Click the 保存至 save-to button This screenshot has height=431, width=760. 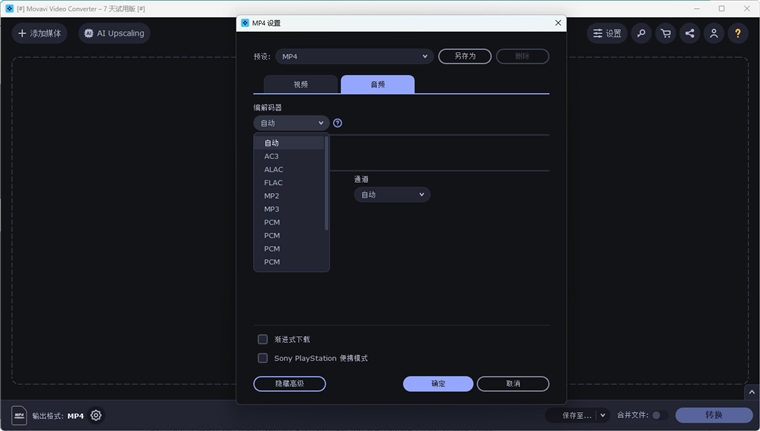572,415
